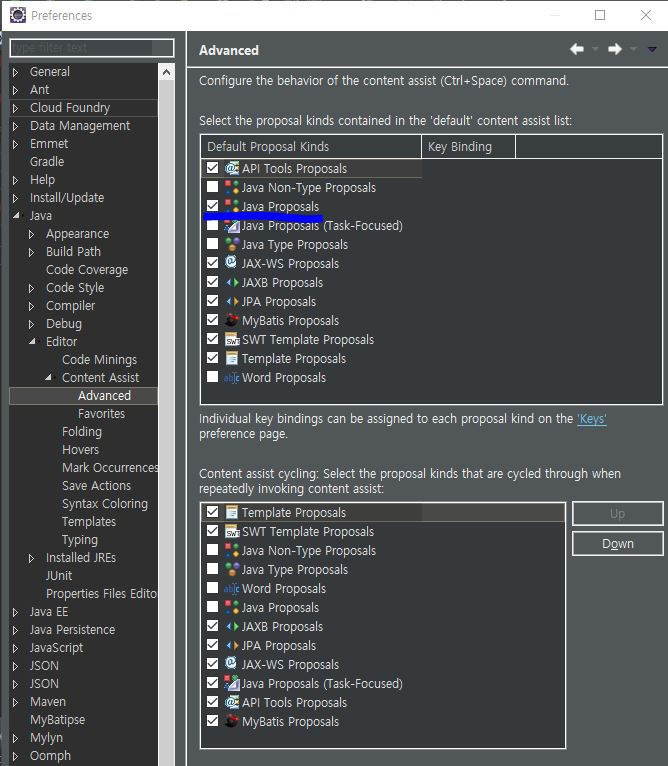The height and width of the screenshot is (766, 668).
Task: Click the MyBatis Proposals icon in cycling list
Action: pos(232,721)
